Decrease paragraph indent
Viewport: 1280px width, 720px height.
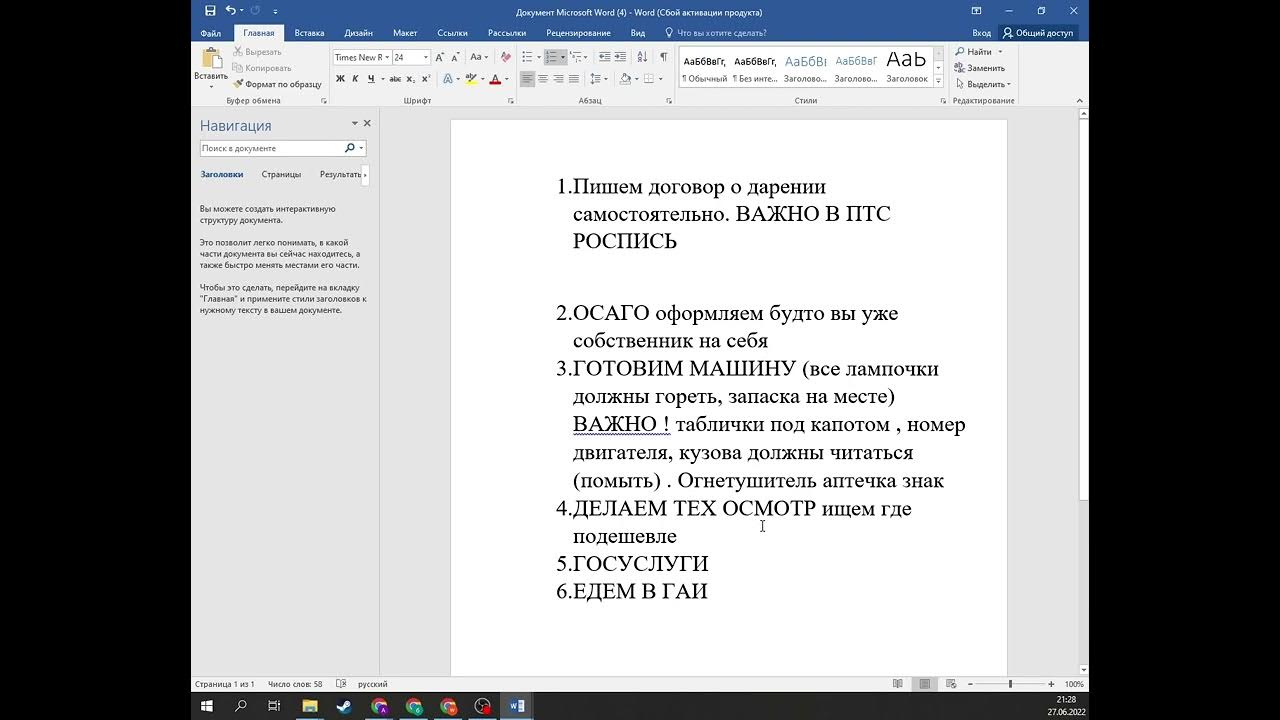click(x=604, y=57)
